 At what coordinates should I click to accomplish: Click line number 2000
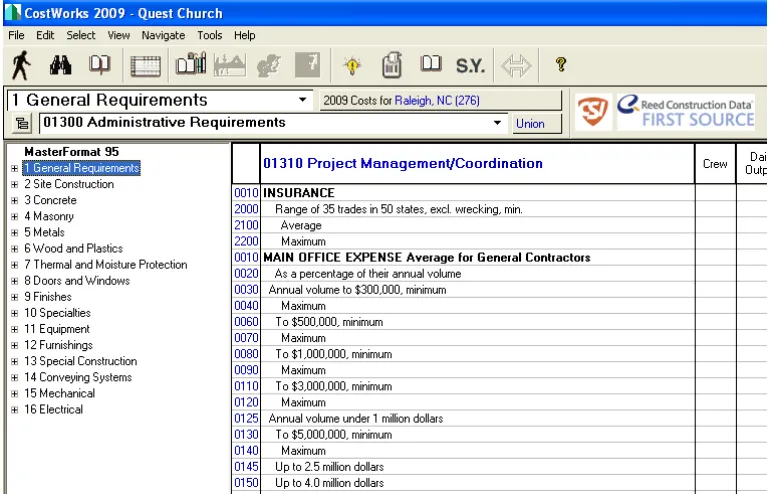(x=246, y=209)
